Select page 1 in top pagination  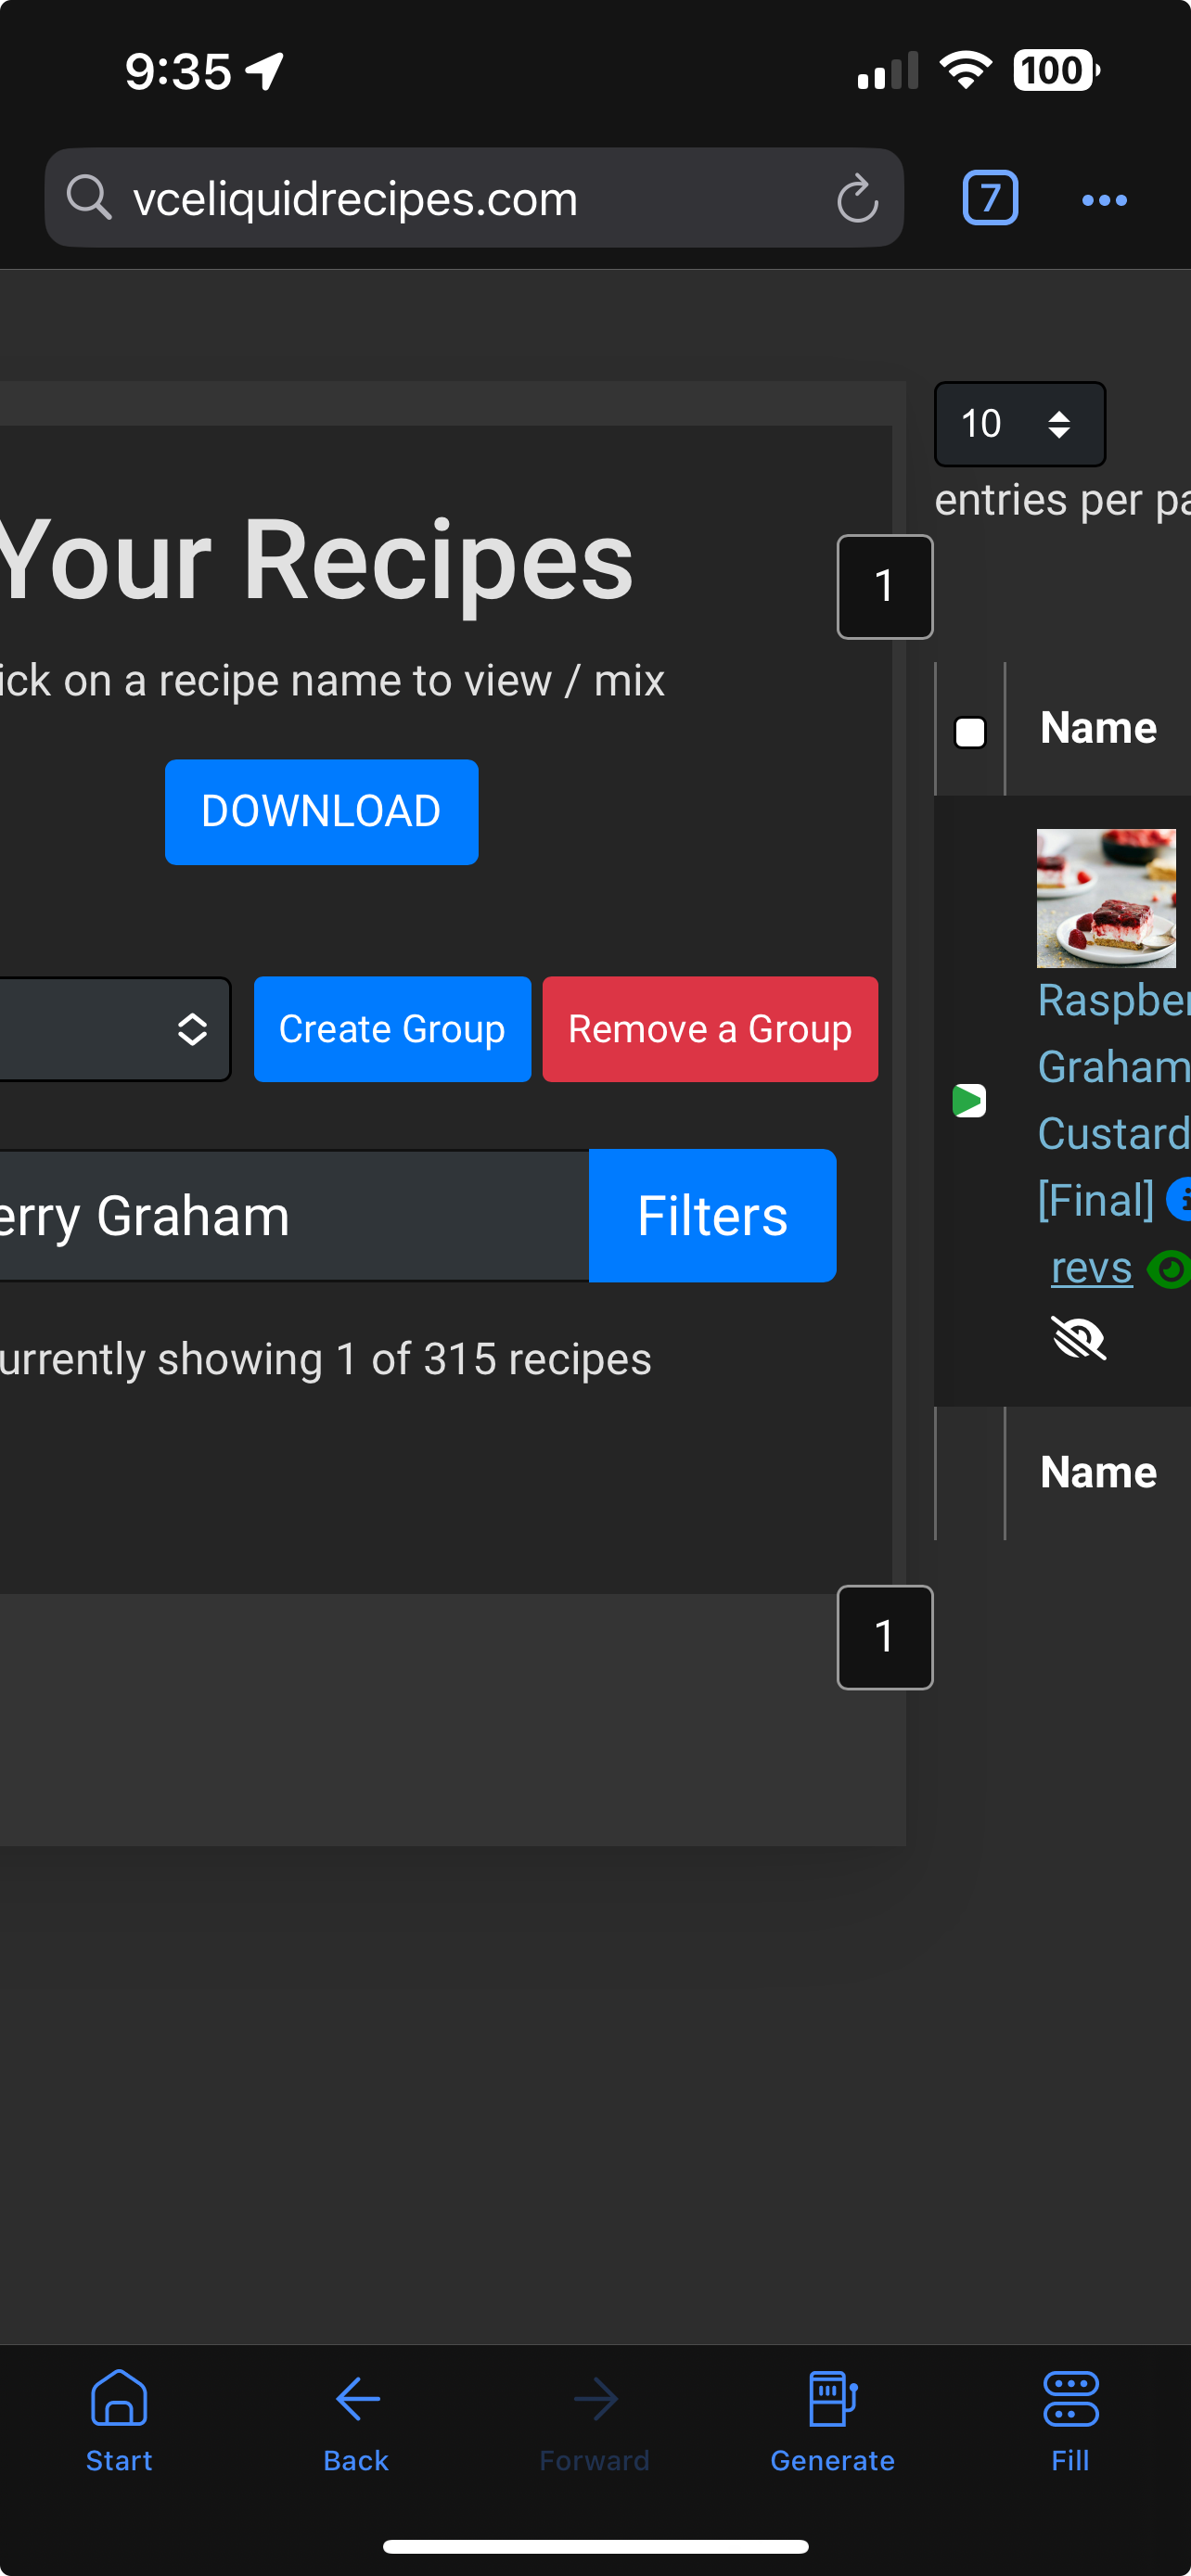click(x=884, y=587)
